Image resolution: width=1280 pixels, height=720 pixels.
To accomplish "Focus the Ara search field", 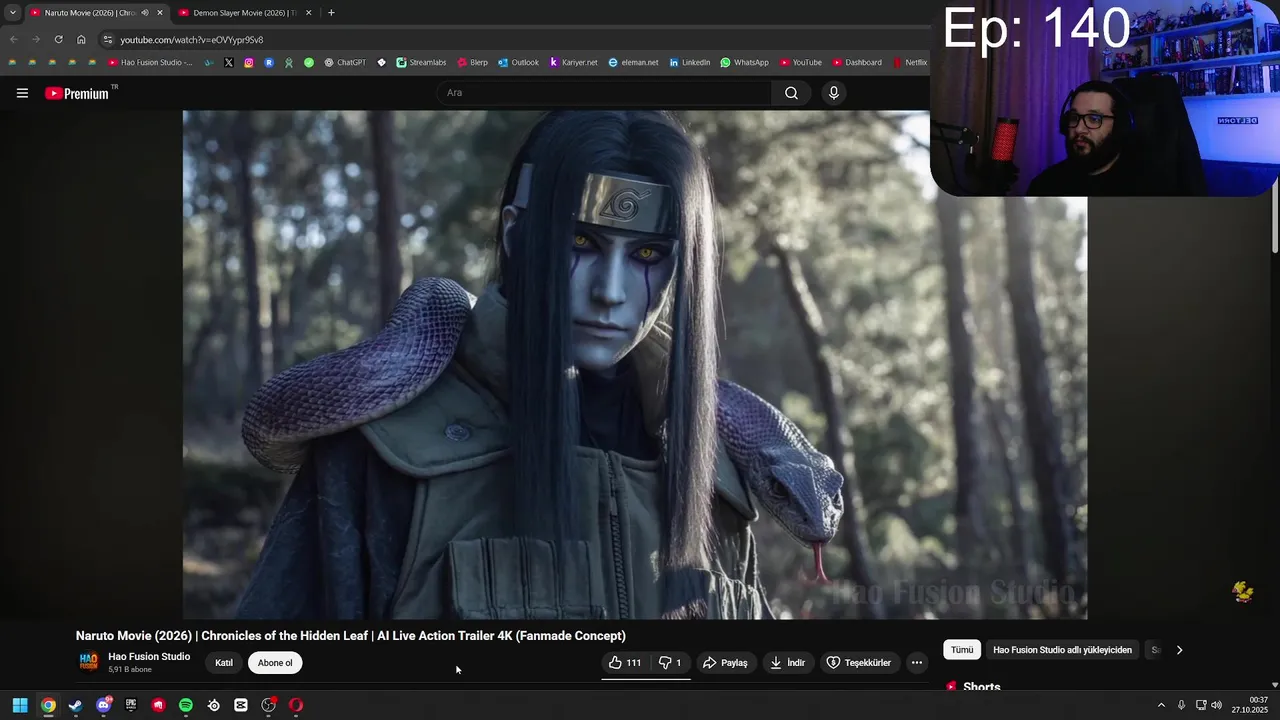I will coord(604,93).
